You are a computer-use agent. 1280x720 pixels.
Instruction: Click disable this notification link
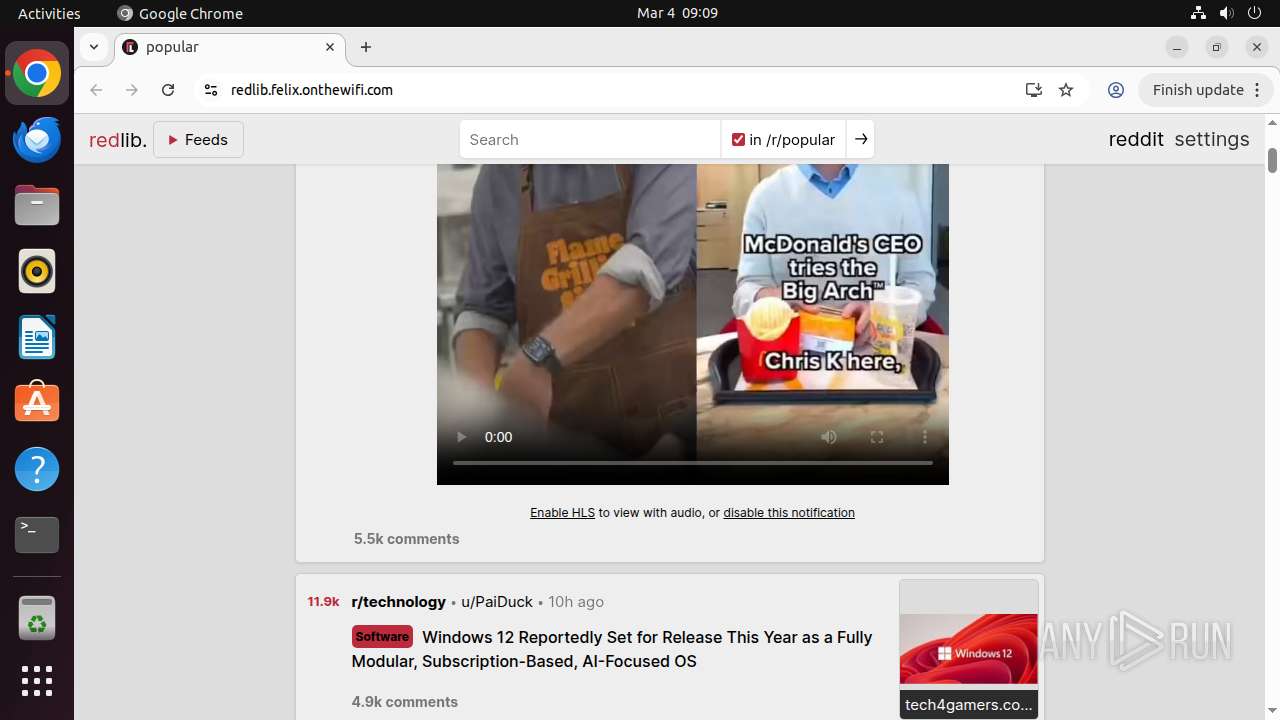[x=789, y=513]
